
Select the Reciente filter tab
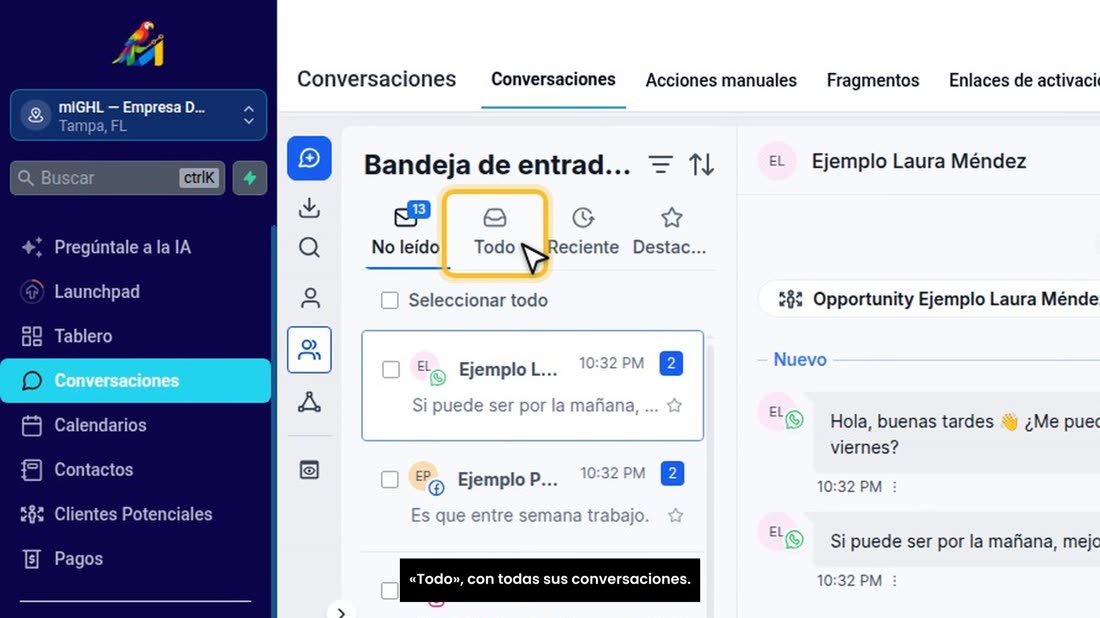click(583, 232)
